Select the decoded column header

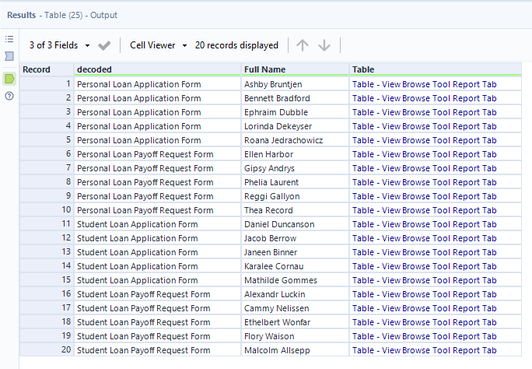[x=157, y=70]
